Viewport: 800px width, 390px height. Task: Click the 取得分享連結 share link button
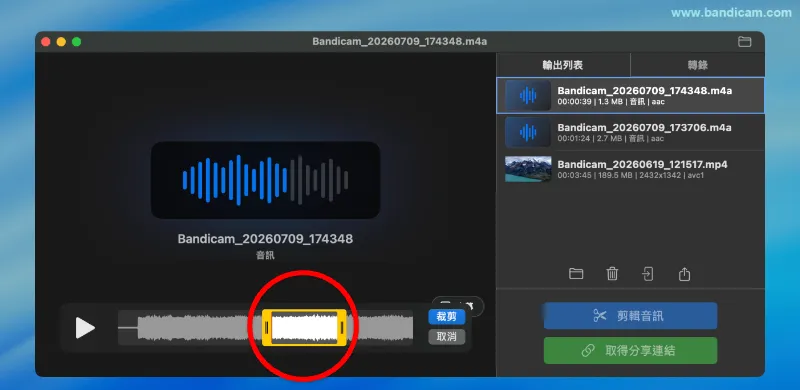630,351
